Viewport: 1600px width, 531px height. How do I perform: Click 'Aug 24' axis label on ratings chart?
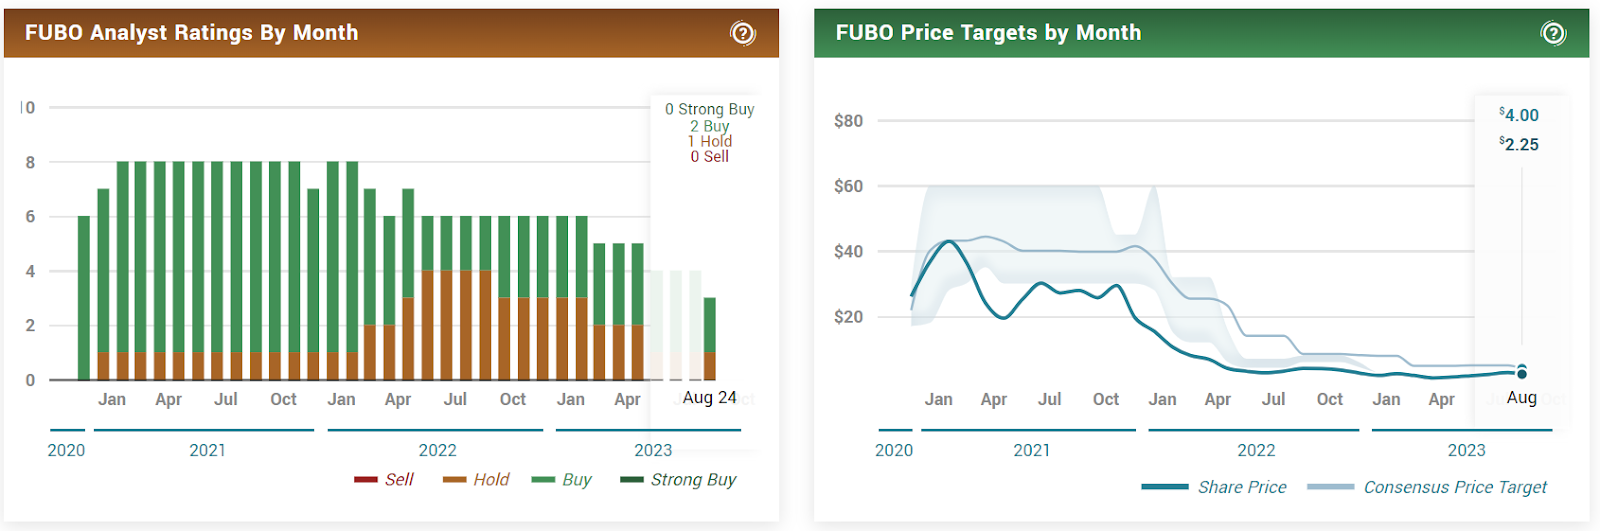click(x=710, y=398)
